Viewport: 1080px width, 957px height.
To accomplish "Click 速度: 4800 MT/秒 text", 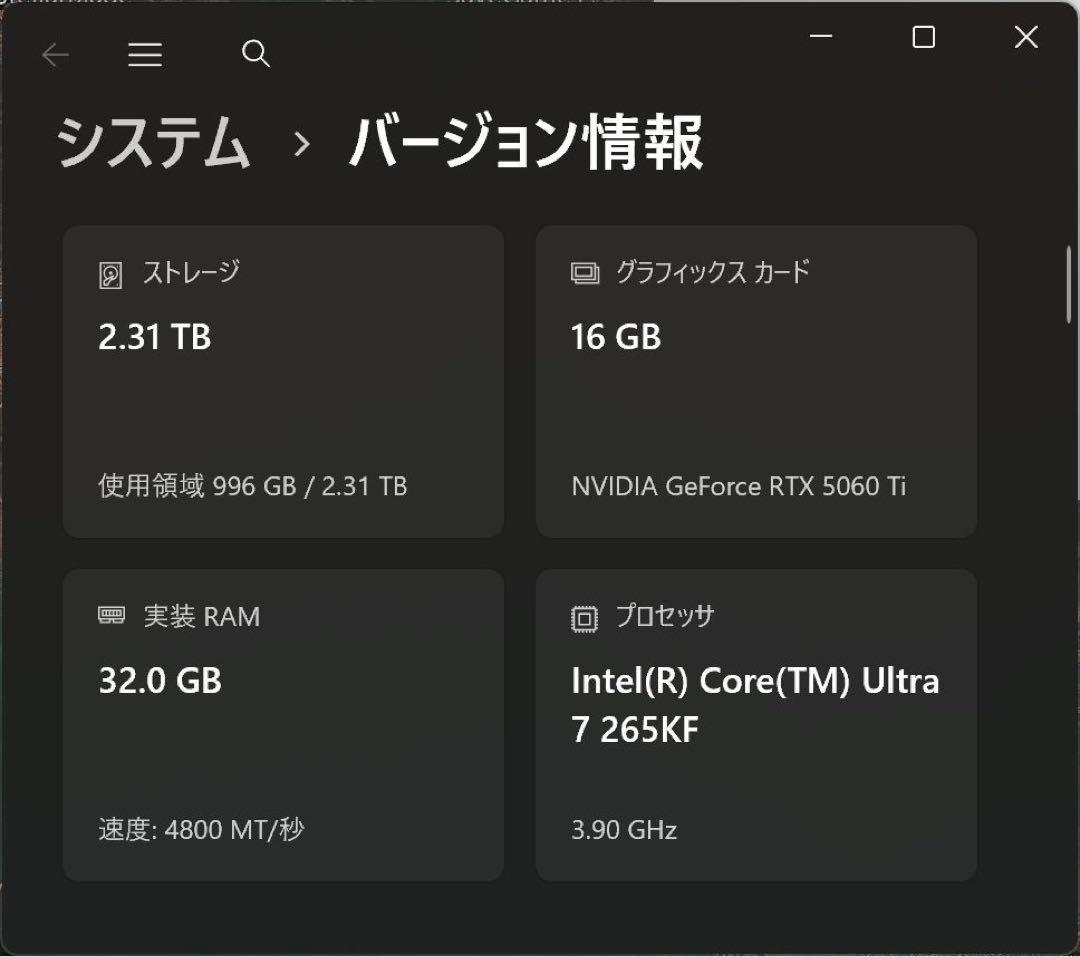I will (201, 830).
